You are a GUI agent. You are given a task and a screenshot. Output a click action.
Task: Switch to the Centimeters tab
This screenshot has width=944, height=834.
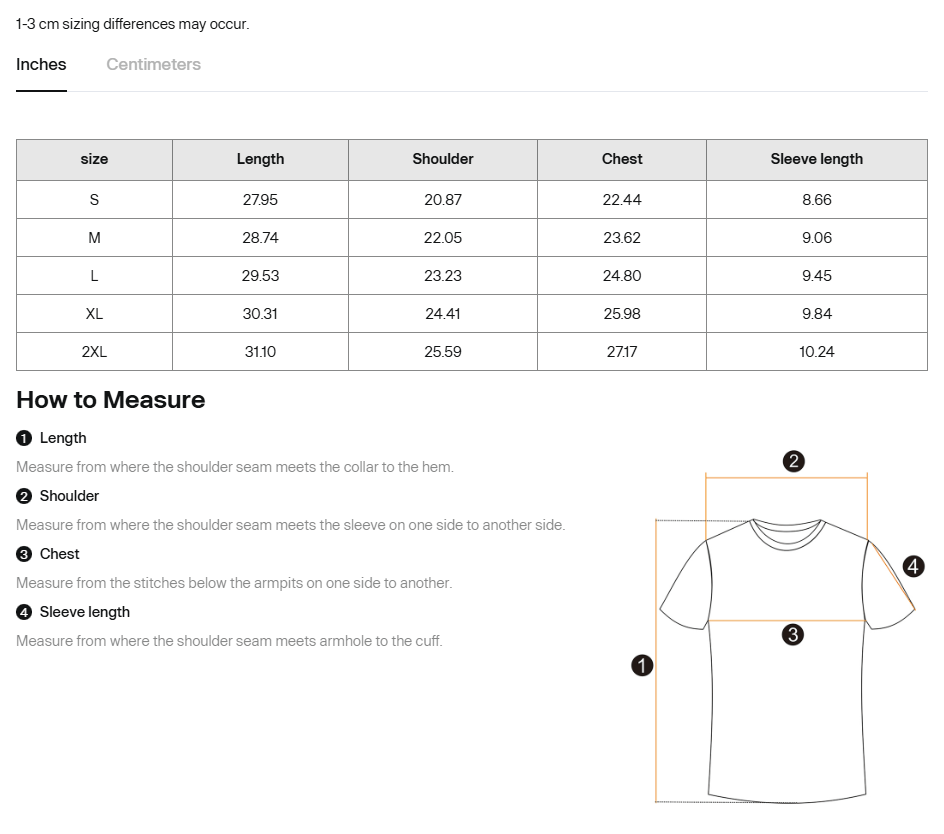[x=153, y=64]
